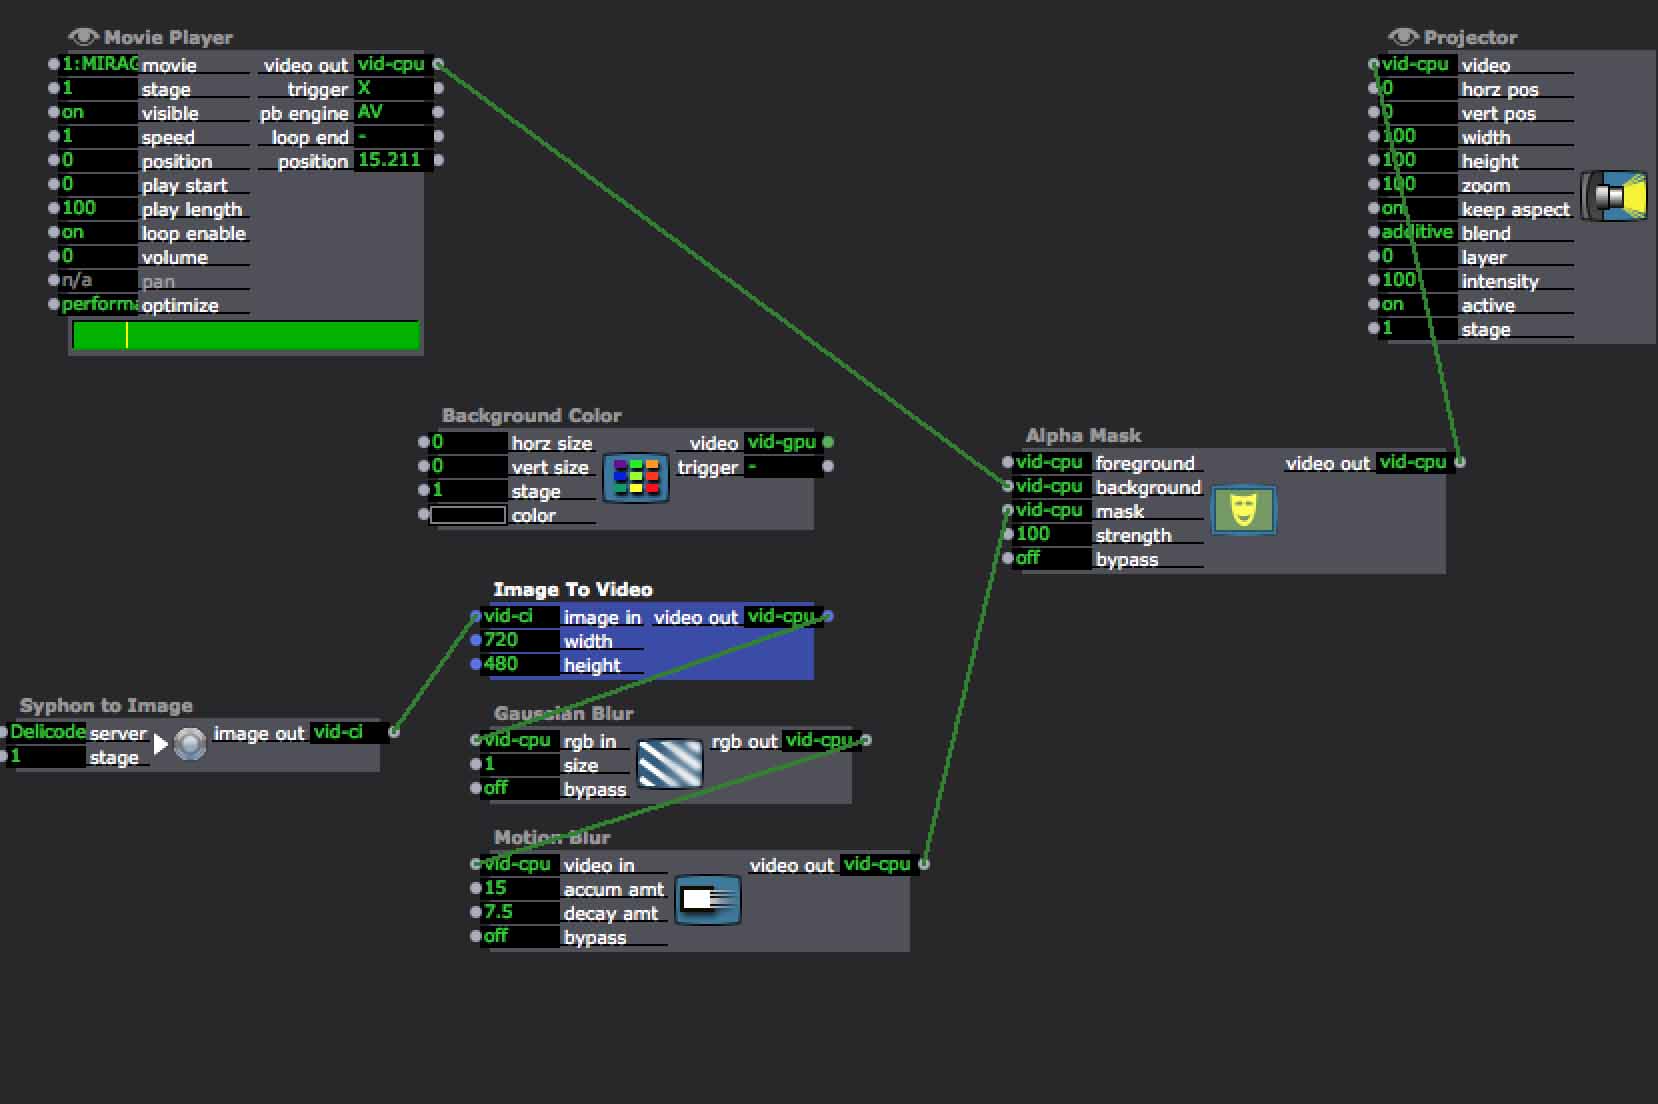Image resolution: width=1658 pixels, height=1104 pixels.
Task: Open the Projector blend 'additive' value
Action: pyautogui.click(x=1418, y=232)
